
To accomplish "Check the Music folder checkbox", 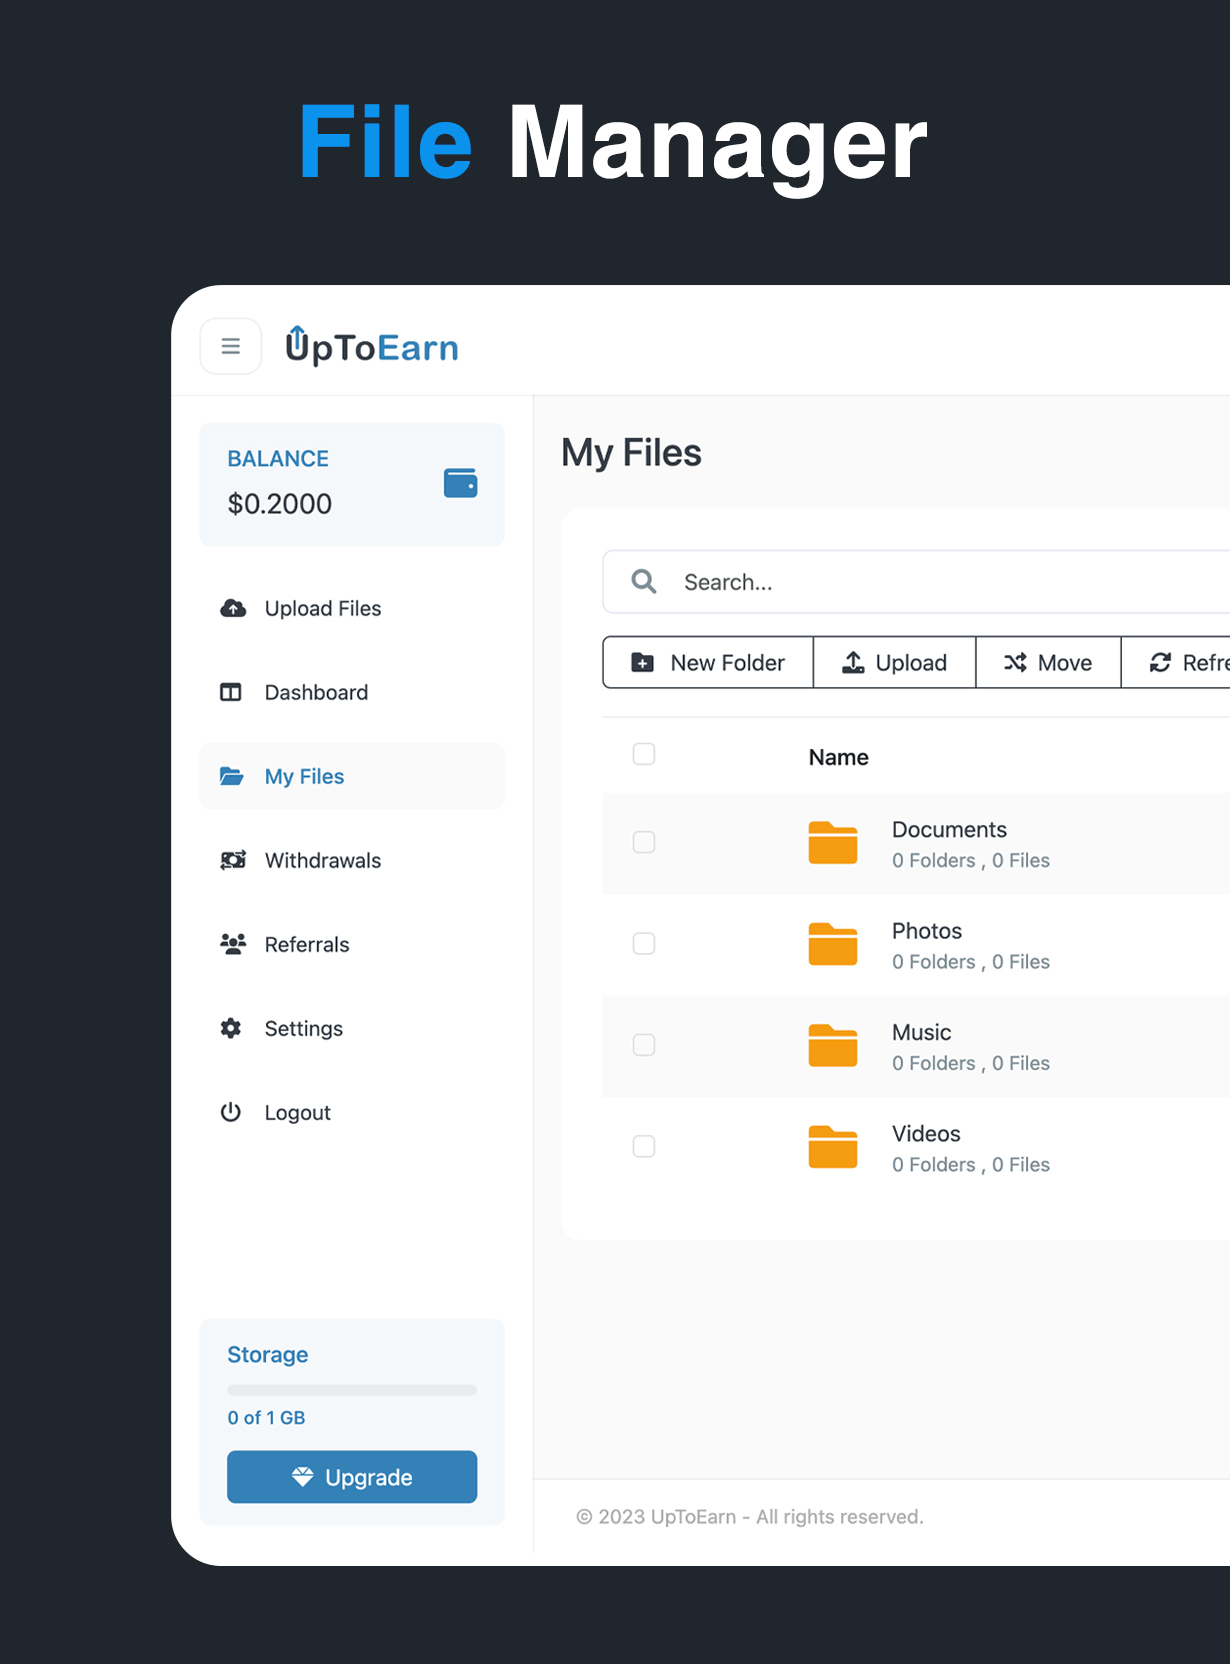I will tap(644, 1045).
